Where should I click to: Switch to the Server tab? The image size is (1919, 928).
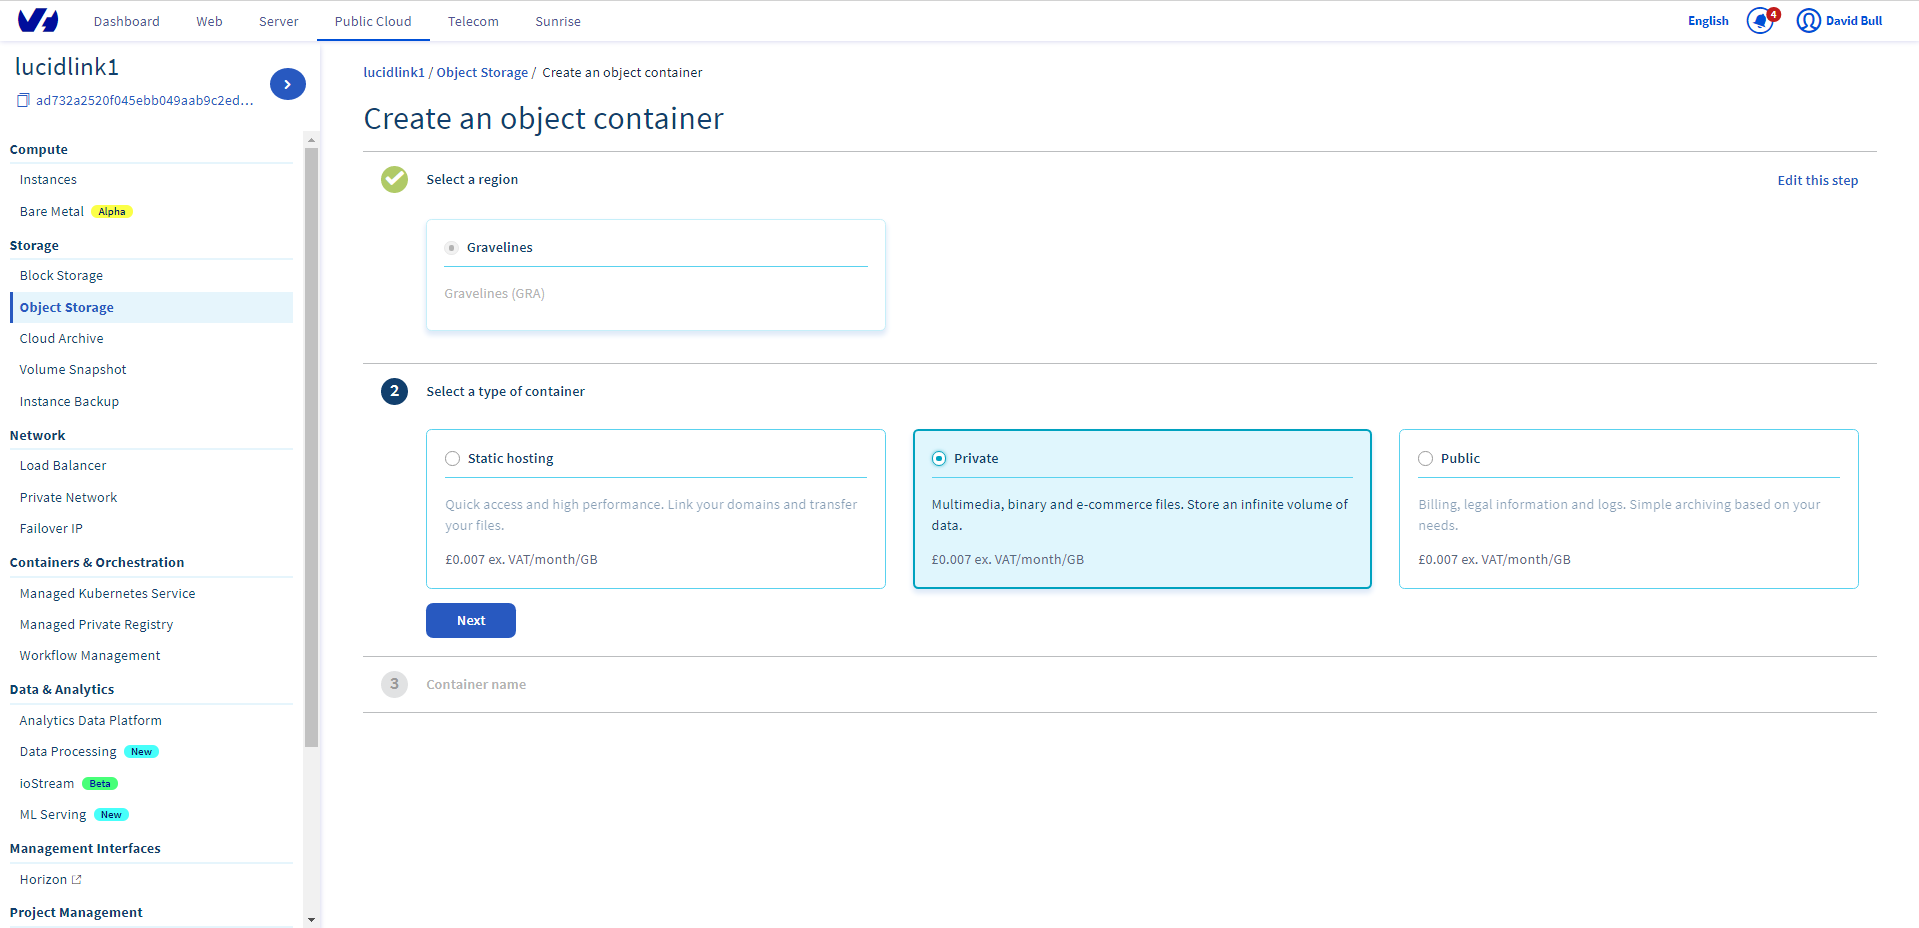click(x=279, y=21)
